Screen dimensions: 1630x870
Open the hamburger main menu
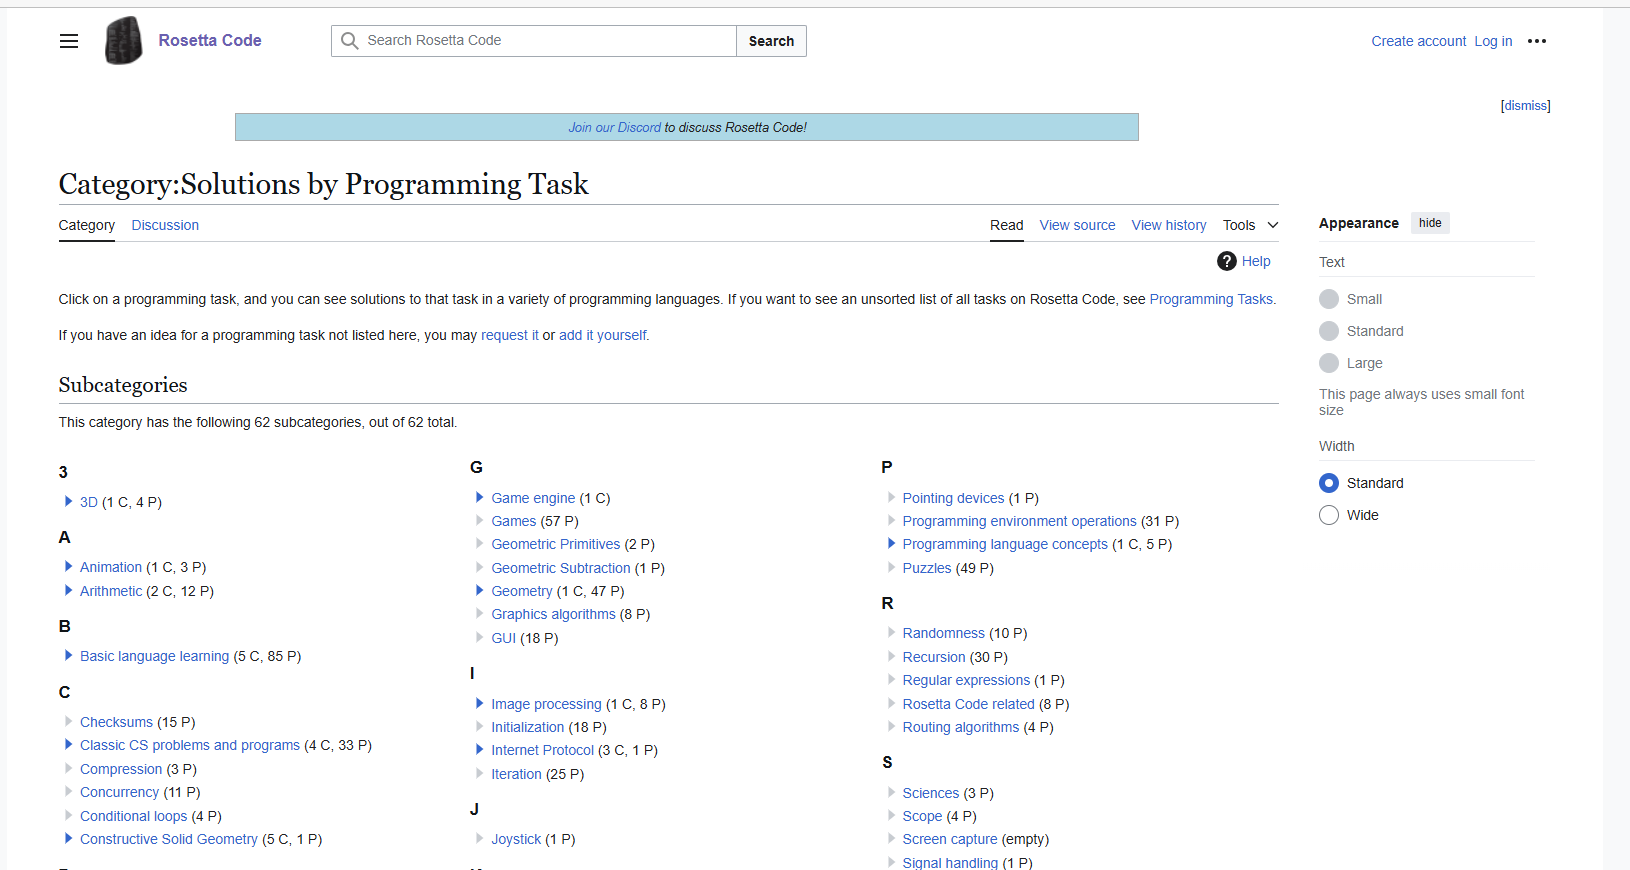[x=69, y=41]
